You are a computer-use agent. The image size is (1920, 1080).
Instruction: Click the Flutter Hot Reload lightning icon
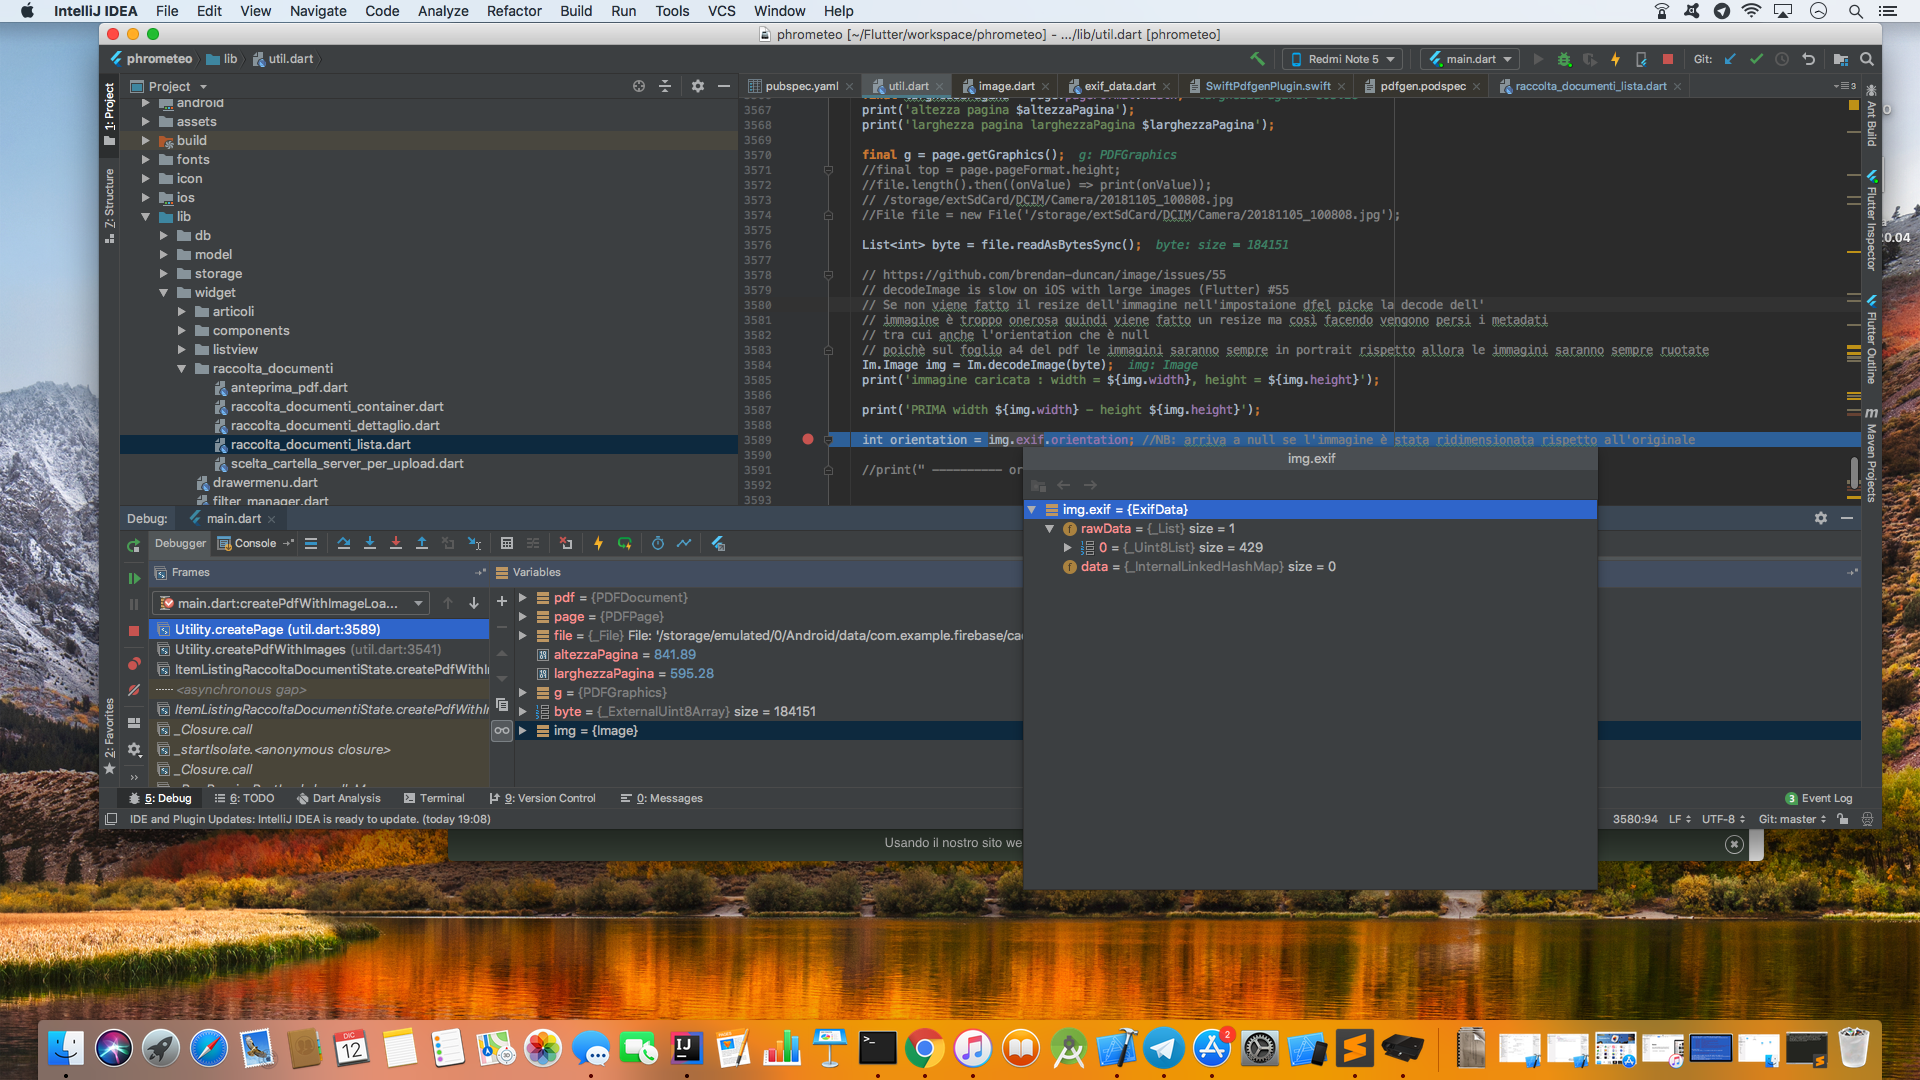pyautogui.click(x=1615, y=59)
